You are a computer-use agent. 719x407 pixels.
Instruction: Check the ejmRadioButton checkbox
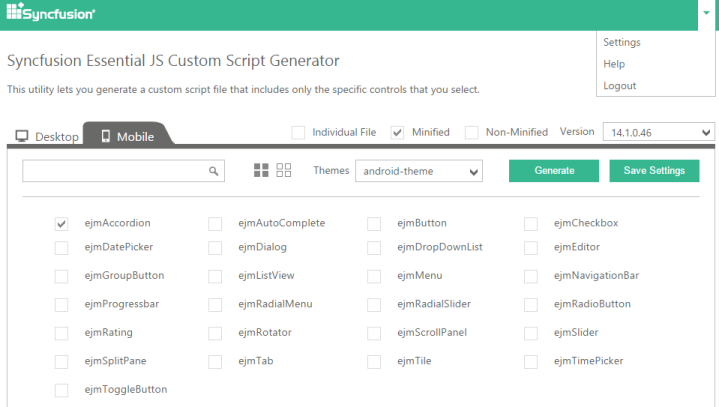click(x=531, y=305)
